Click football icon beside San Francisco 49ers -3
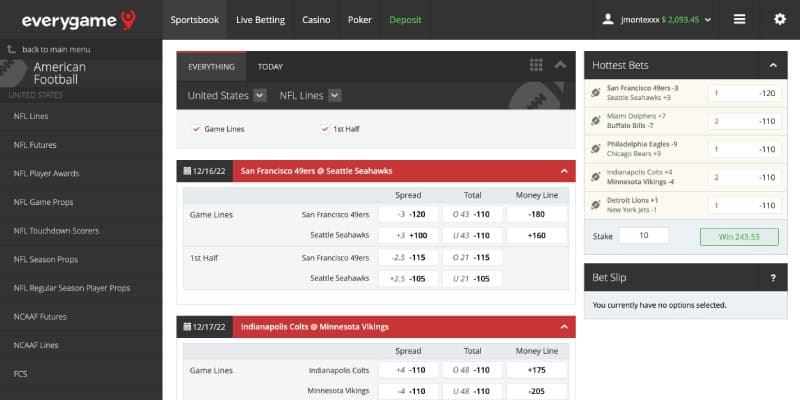This screenshot has height=400, width=800. coord(595,93)
